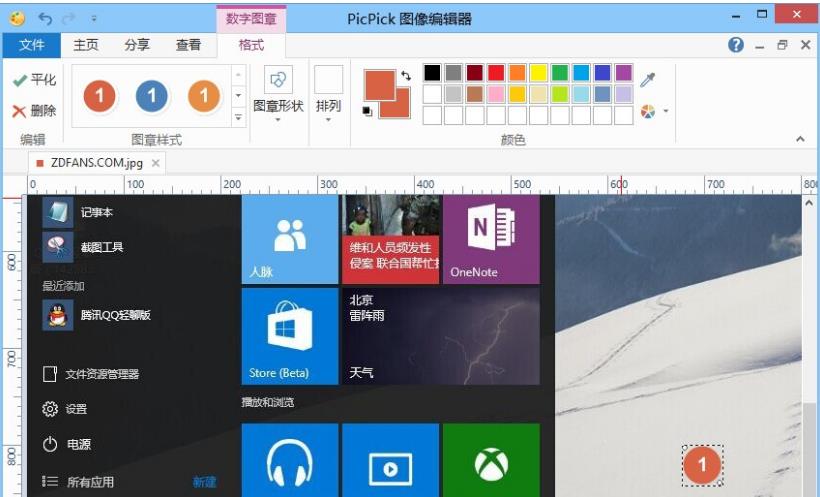The width and height of the screenshot is (820, 497).
Task: Click the 文件资源管理器 file explorer entry
Action: (91, 374)
